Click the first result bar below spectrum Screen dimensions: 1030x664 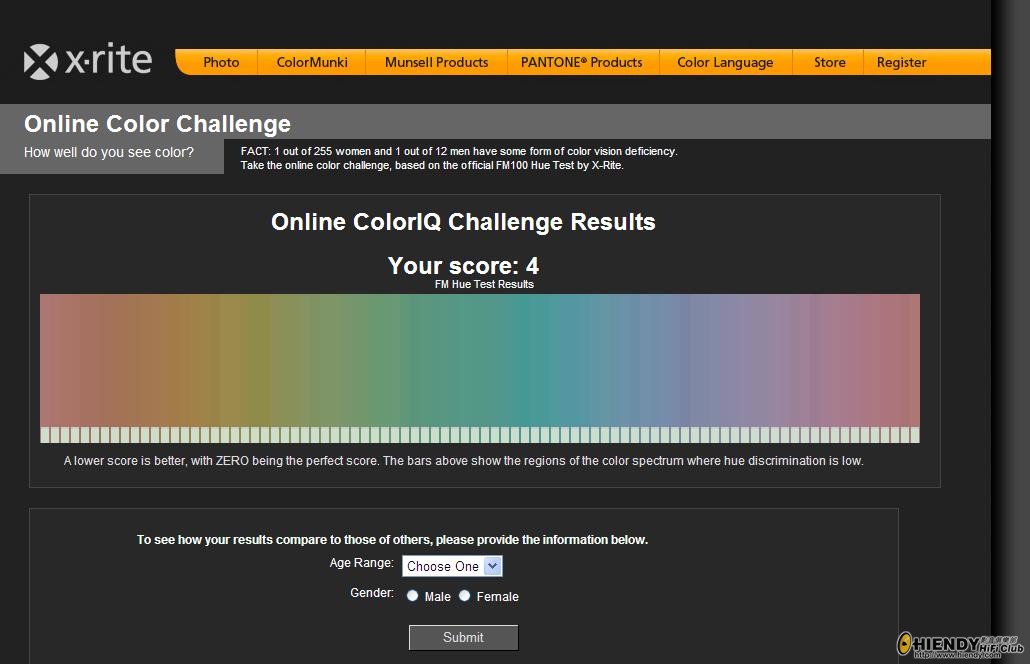pos(45,434)
